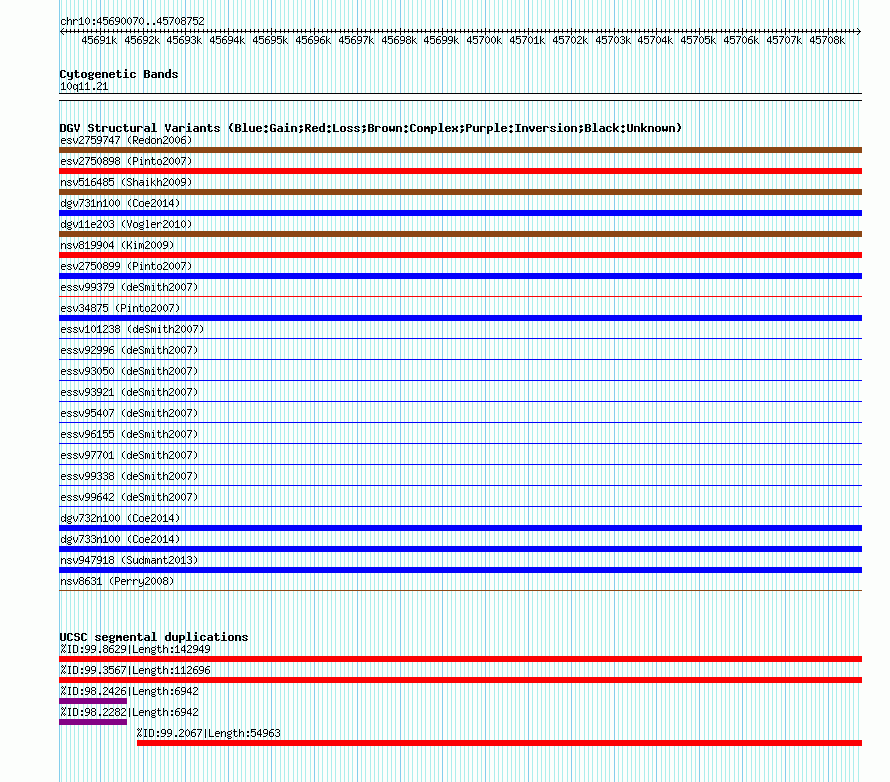
Task: Click the nsv819904 (Kim2009) label
Action: tap(117, 245)
